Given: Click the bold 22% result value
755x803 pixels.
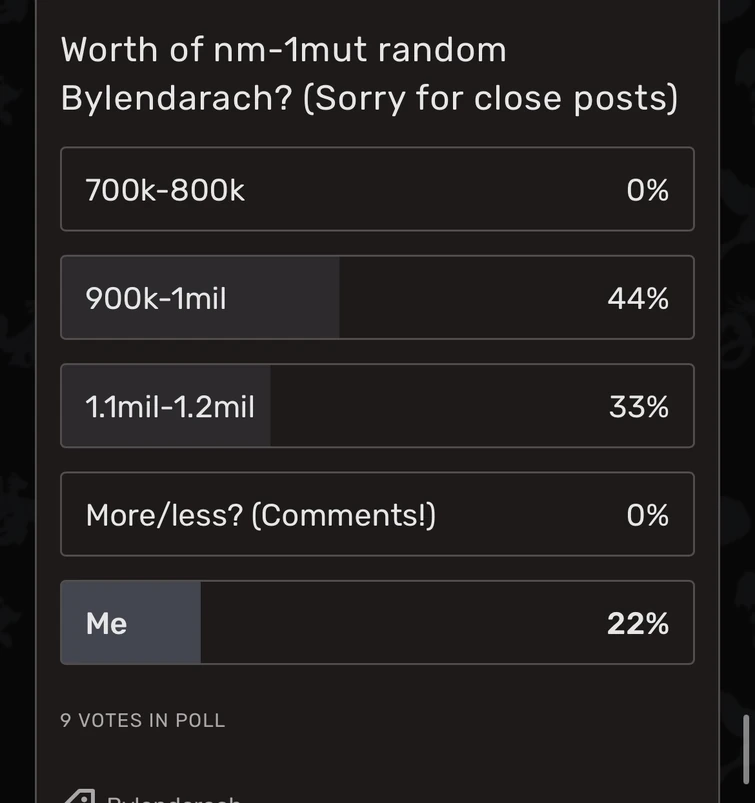Looking at the screenshot, I should 637,623.
